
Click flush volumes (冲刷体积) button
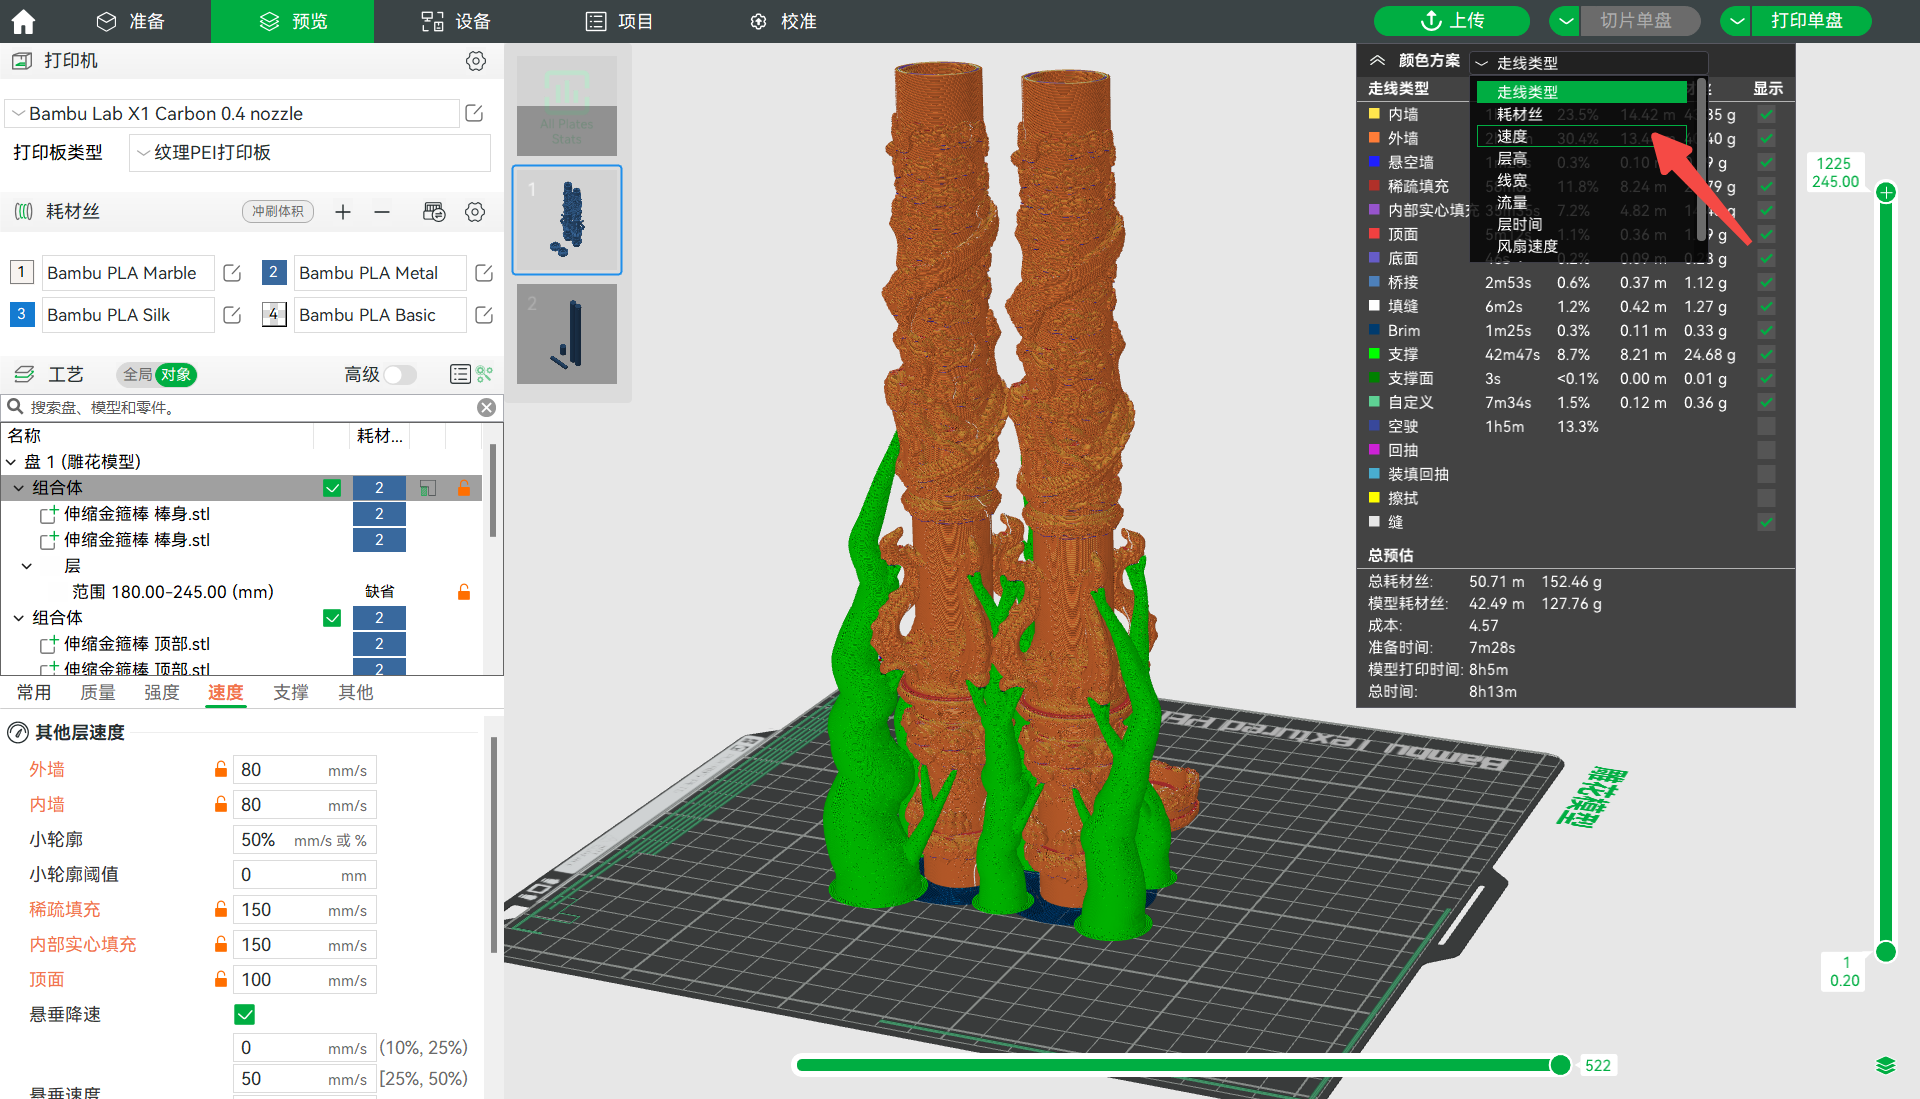click(x=278, y=212)
